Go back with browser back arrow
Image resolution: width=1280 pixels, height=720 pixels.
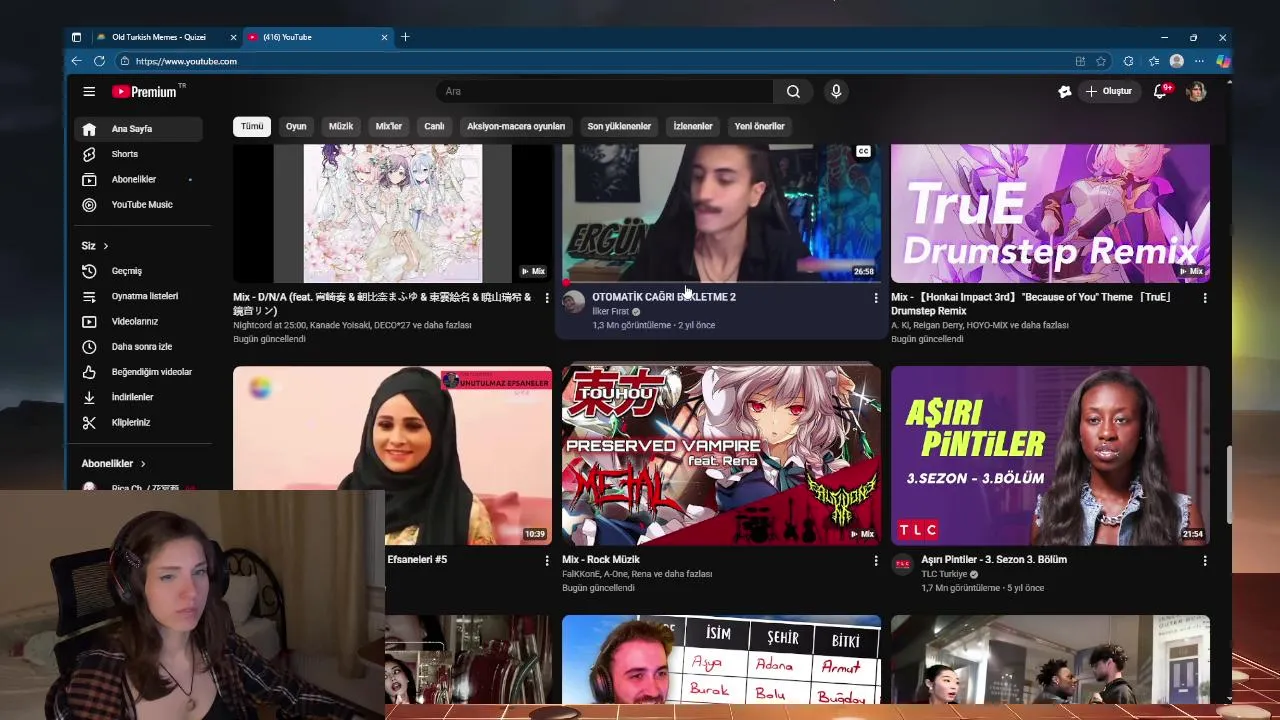pos(76,61)
